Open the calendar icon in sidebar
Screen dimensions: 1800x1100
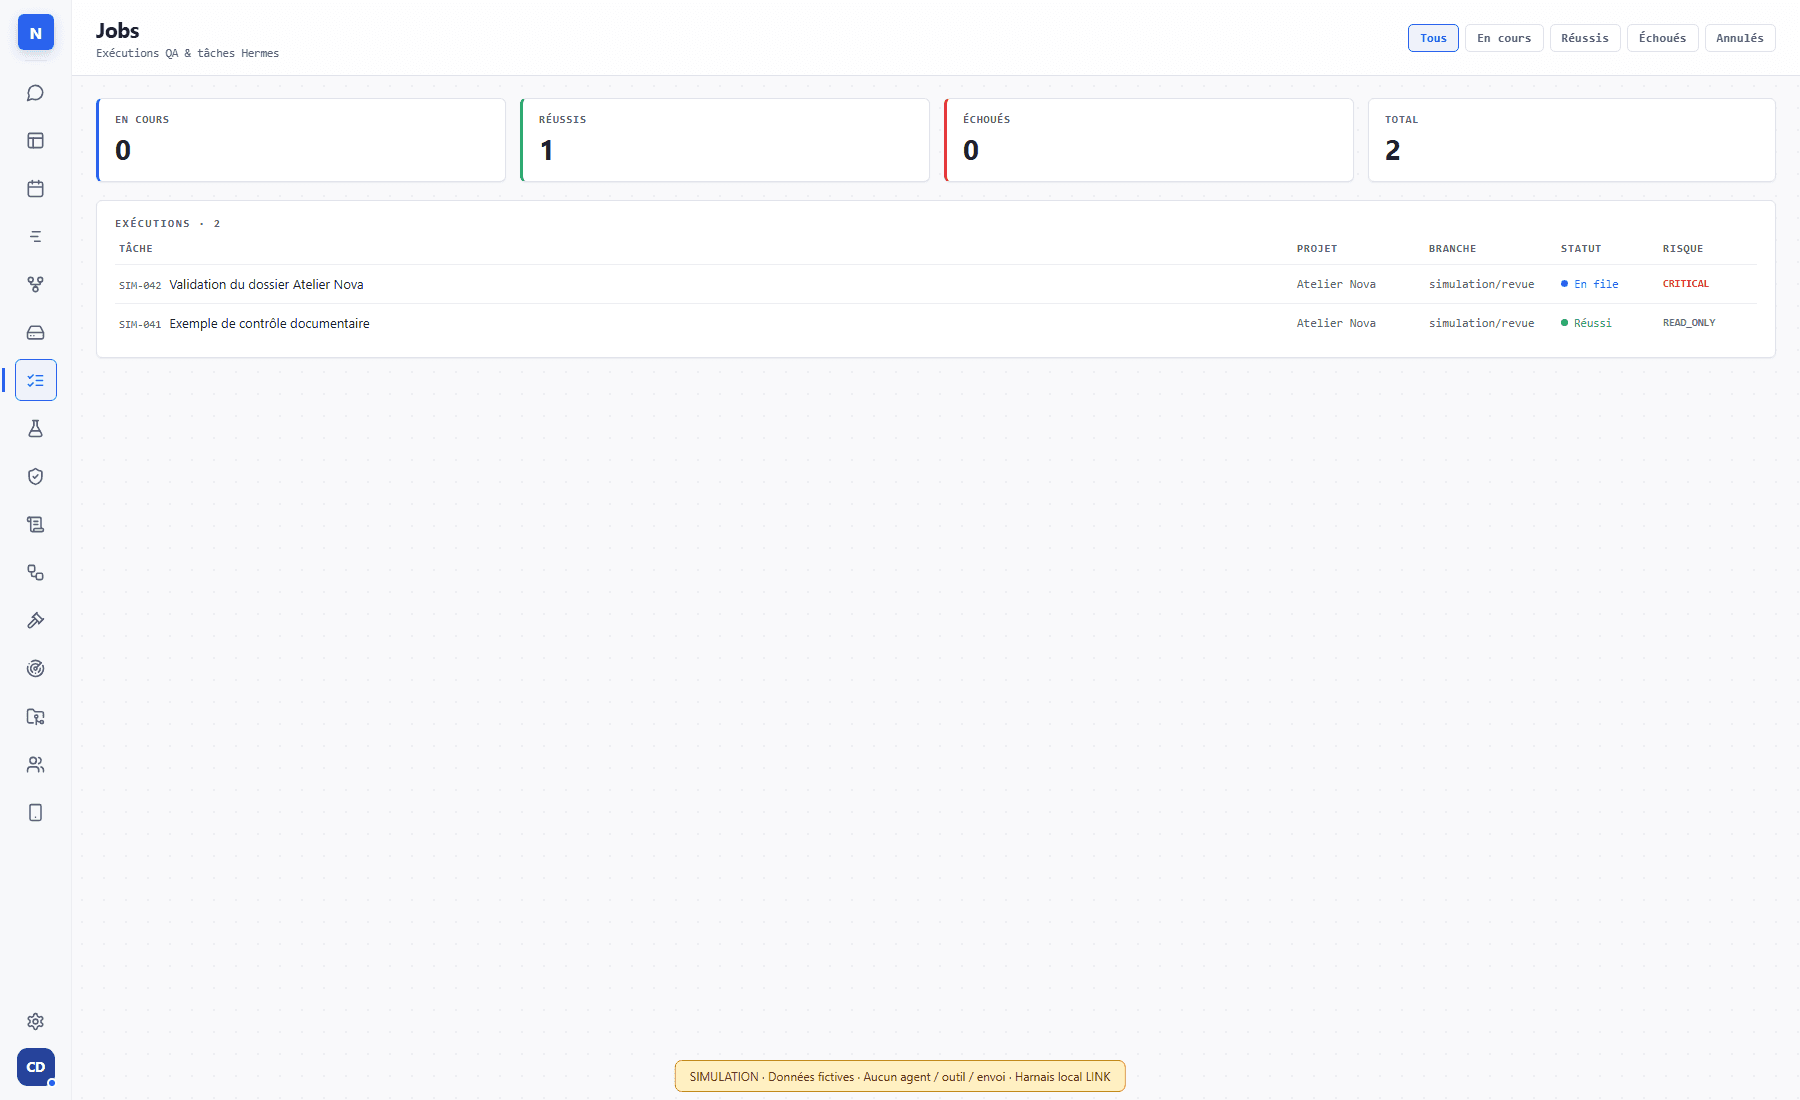pos(35,189)
